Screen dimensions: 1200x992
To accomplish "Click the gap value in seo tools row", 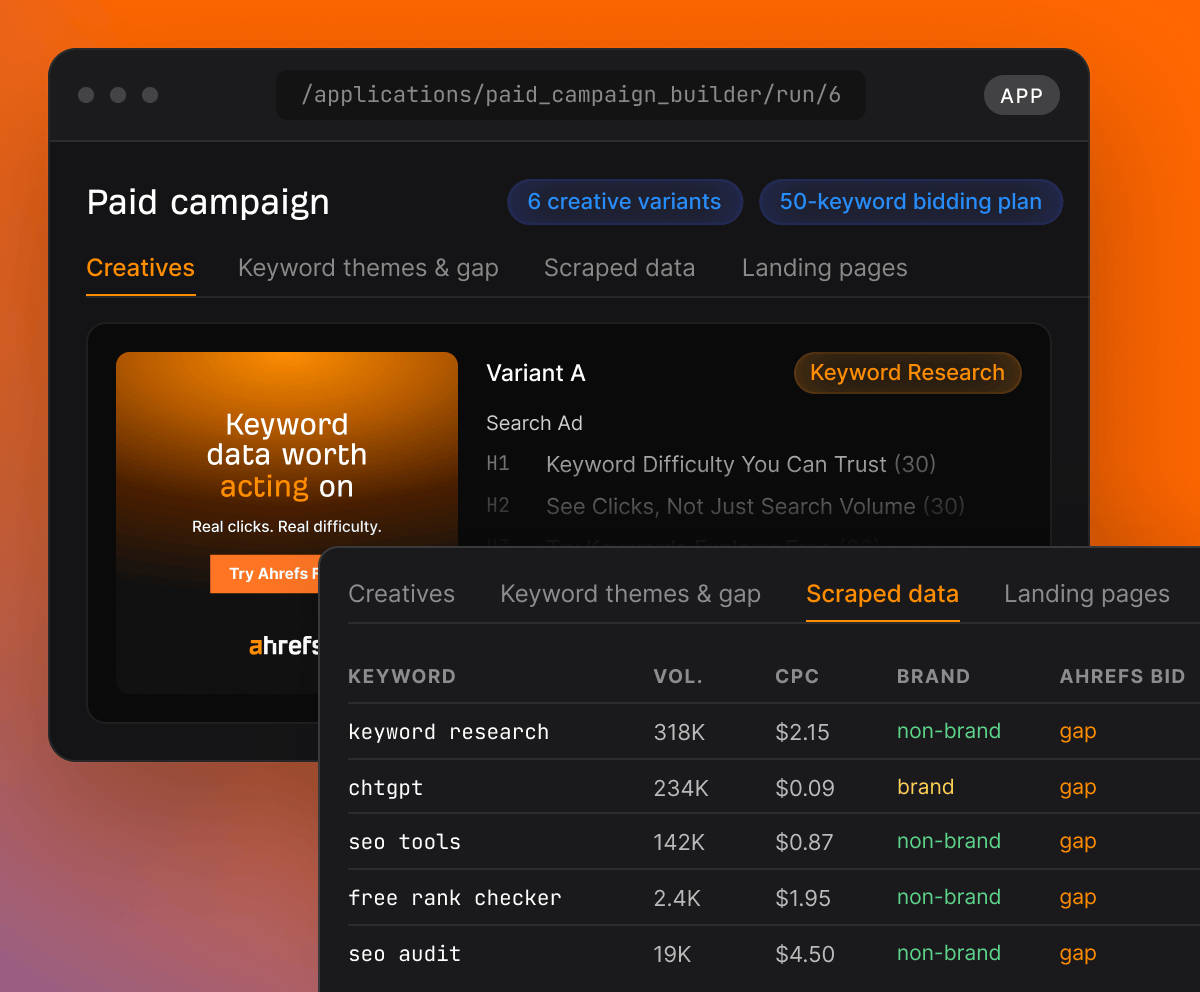I will (1078, 843).
